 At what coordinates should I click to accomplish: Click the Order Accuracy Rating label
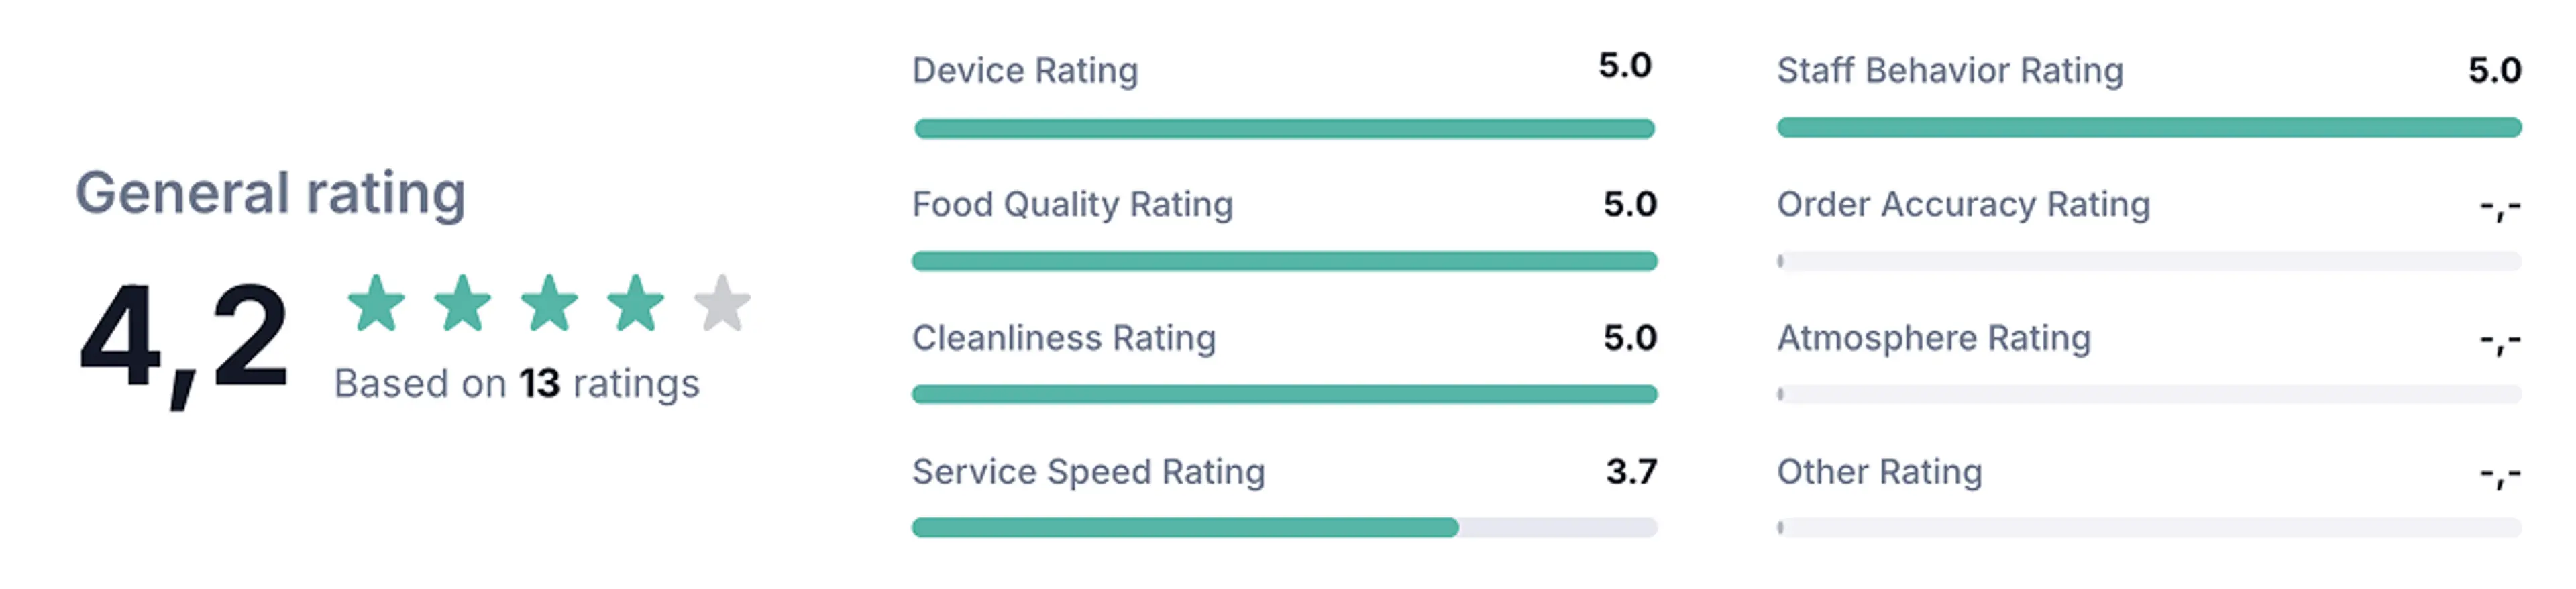[1963, 204]
